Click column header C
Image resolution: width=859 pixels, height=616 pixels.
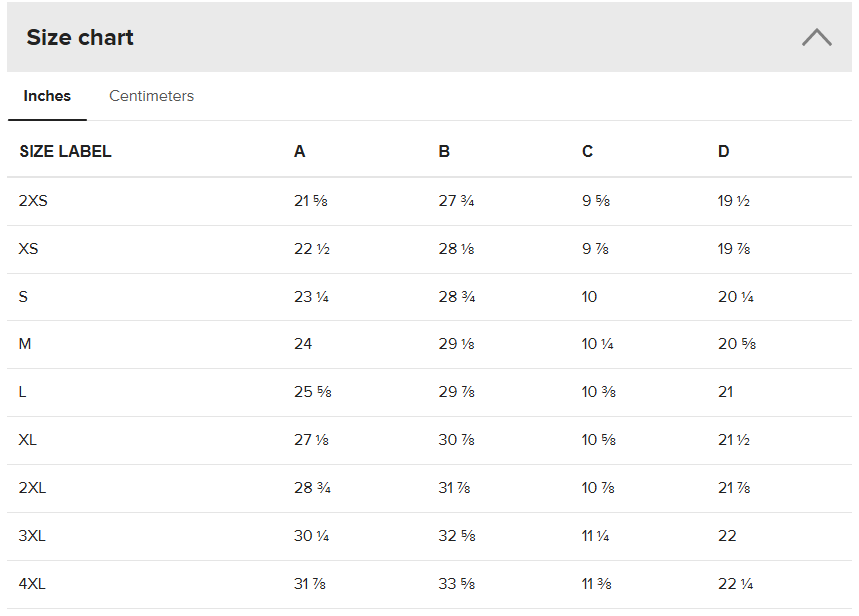point(587,151)
